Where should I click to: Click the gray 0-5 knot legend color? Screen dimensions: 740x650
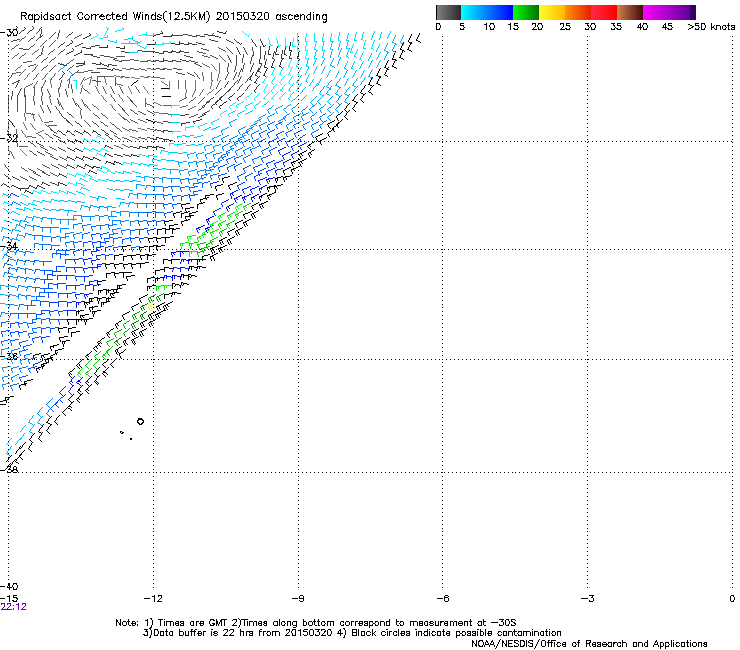click(x=448, y=12)
